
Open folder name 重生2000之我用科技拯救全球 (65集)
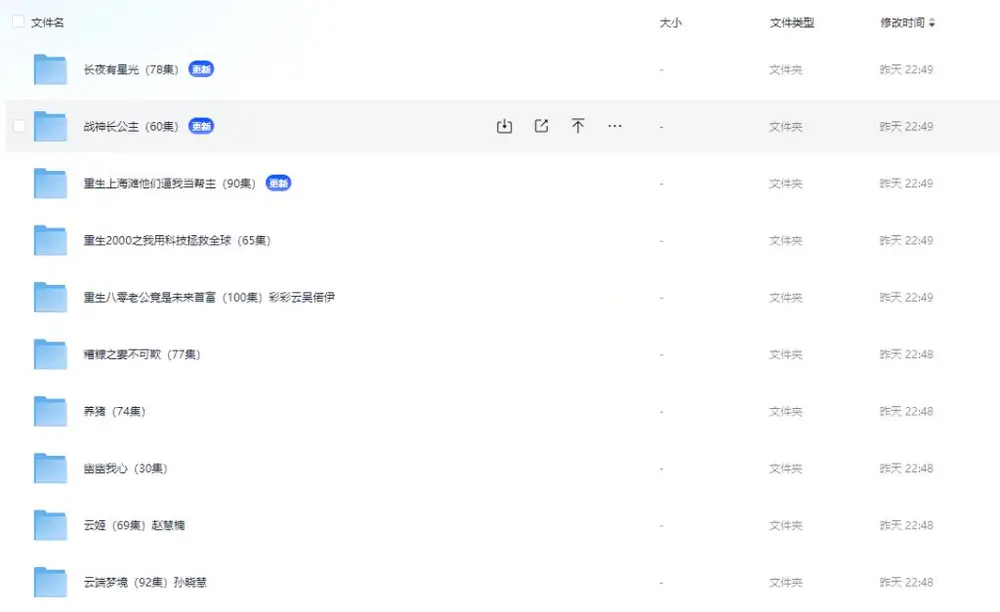tap(177, 240)
